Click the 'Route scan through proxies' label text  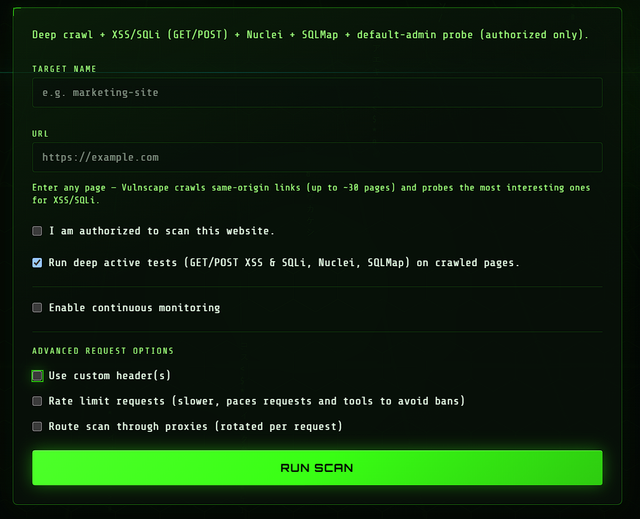tap(195, 426)
